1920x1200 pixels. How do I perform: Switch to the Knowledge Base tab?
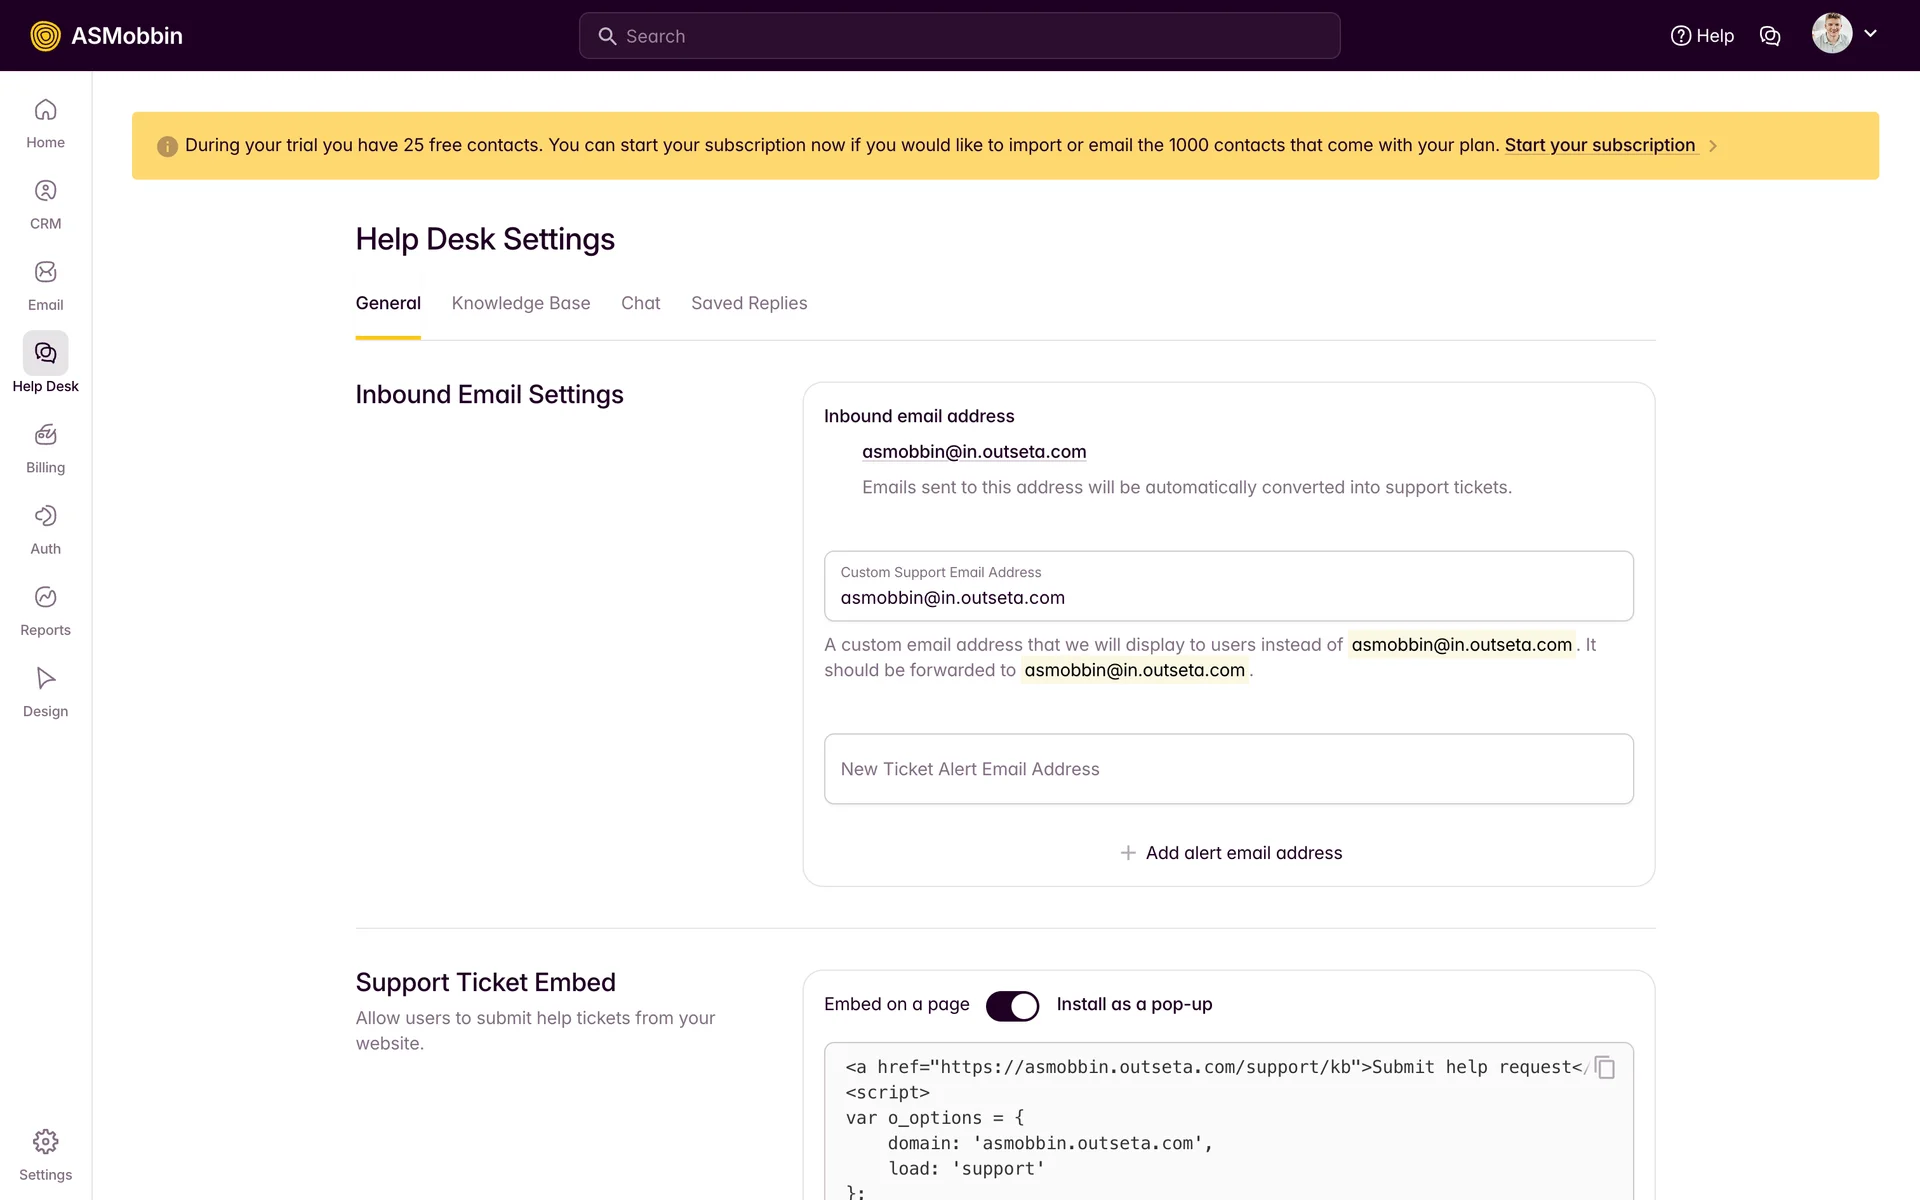[520, 303]
